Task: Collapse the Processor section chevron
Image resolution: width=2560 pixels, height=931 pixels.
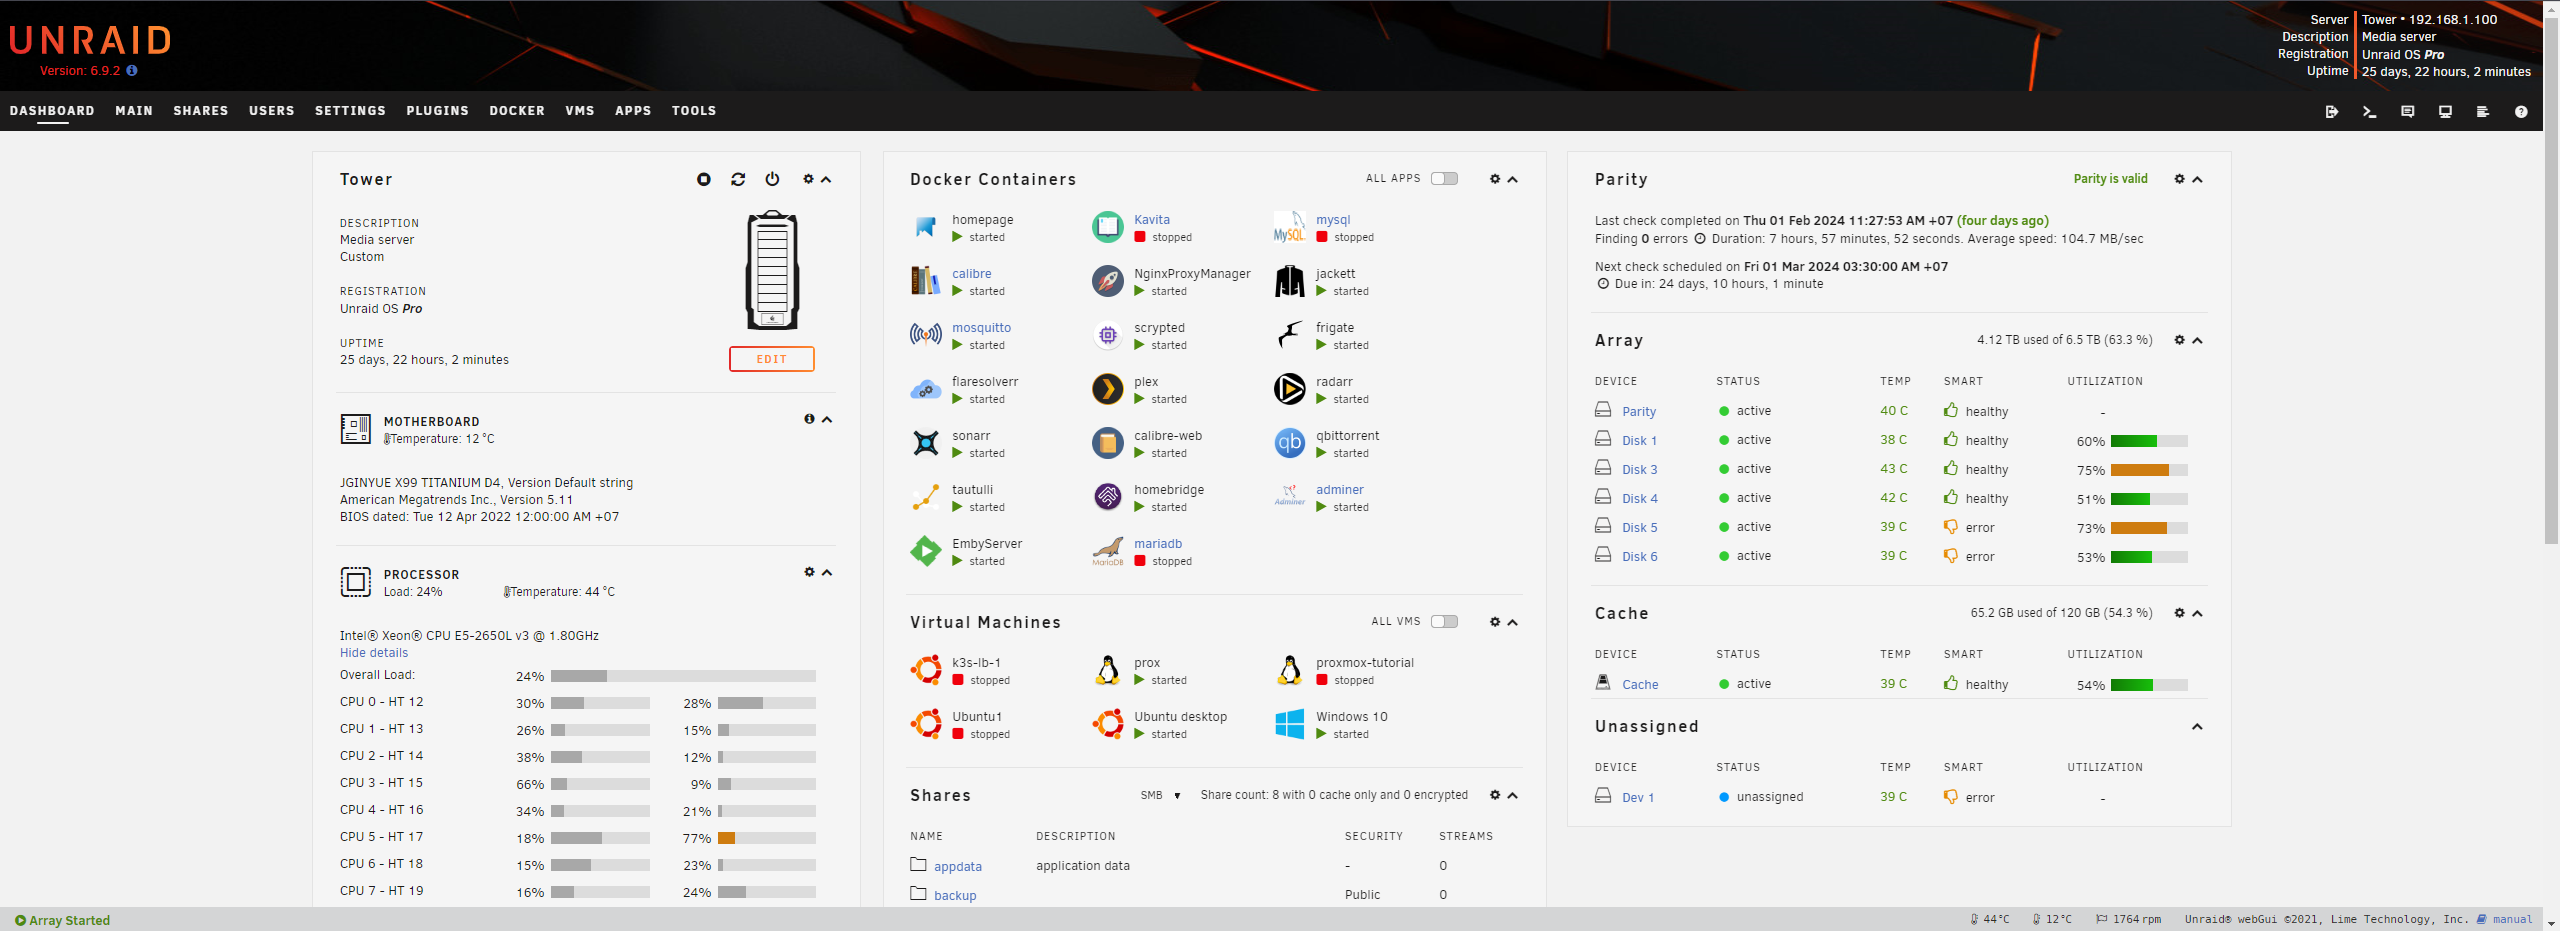Action: 827,573
